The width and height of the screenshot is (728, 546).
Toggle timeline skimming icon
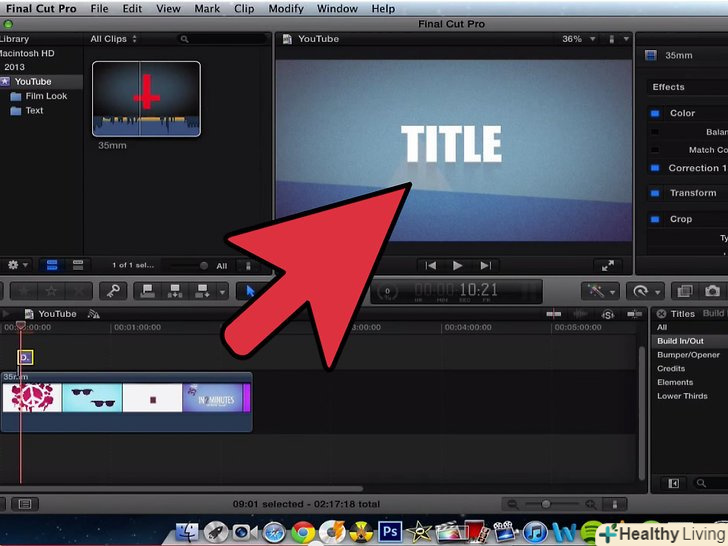tap(553, 314)
